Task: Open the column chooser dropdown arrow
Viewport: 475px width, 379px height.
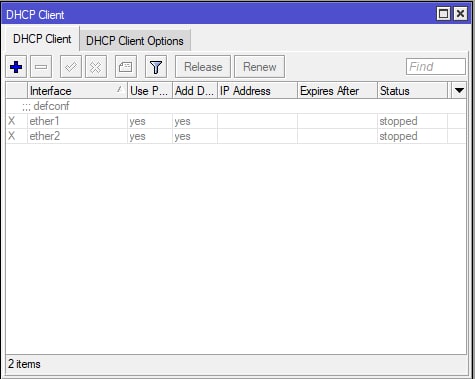Action: tap(459, 90)
